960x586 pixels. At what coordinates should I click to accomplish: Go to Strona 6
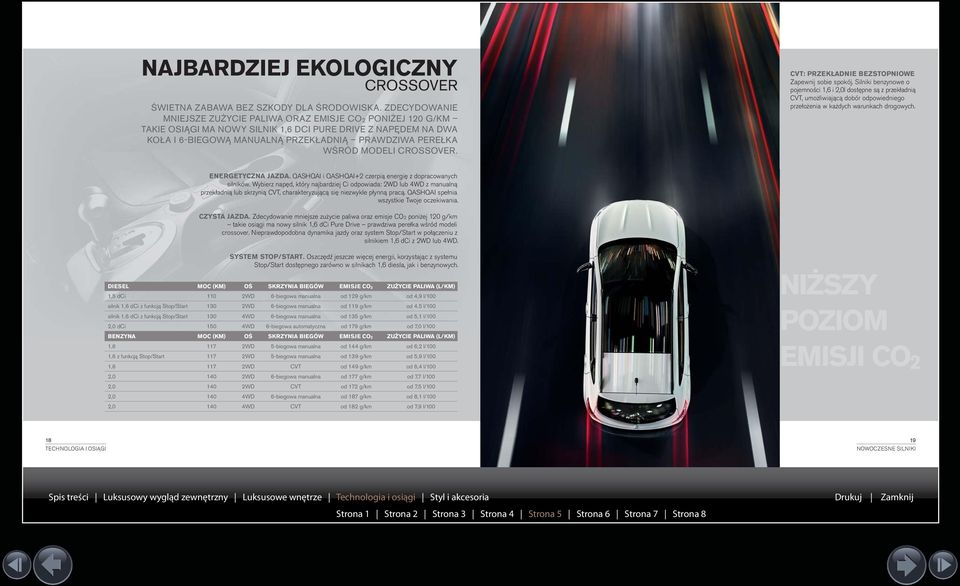coord(593,514)
